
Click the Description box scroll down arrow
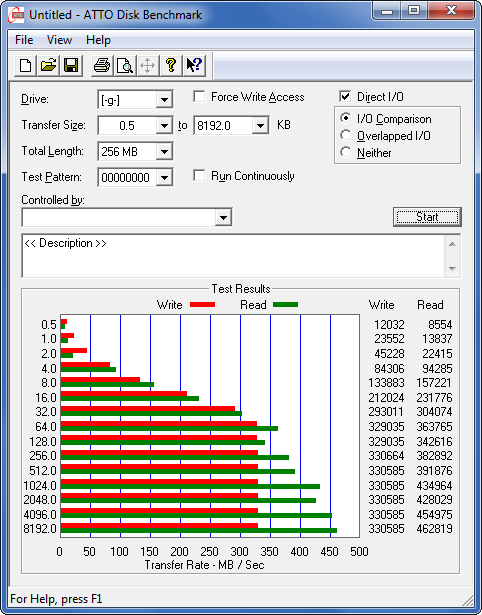tap(452, 269)
